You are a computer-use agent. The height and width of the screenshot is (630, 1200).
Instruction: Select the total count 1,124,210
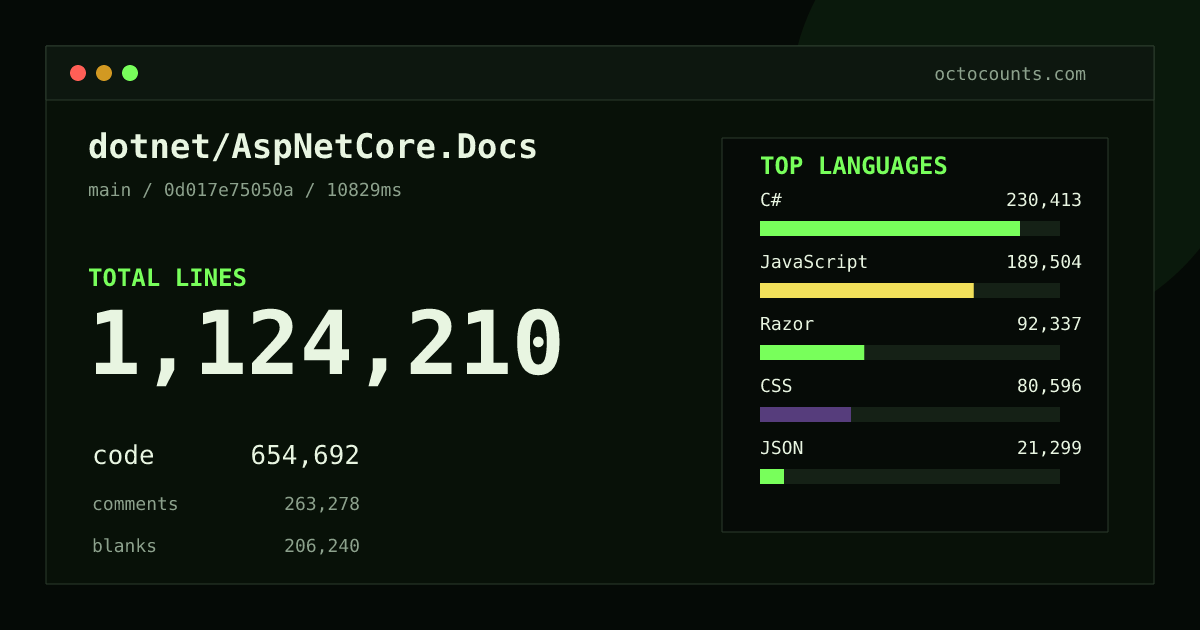(x=327, y=344)
